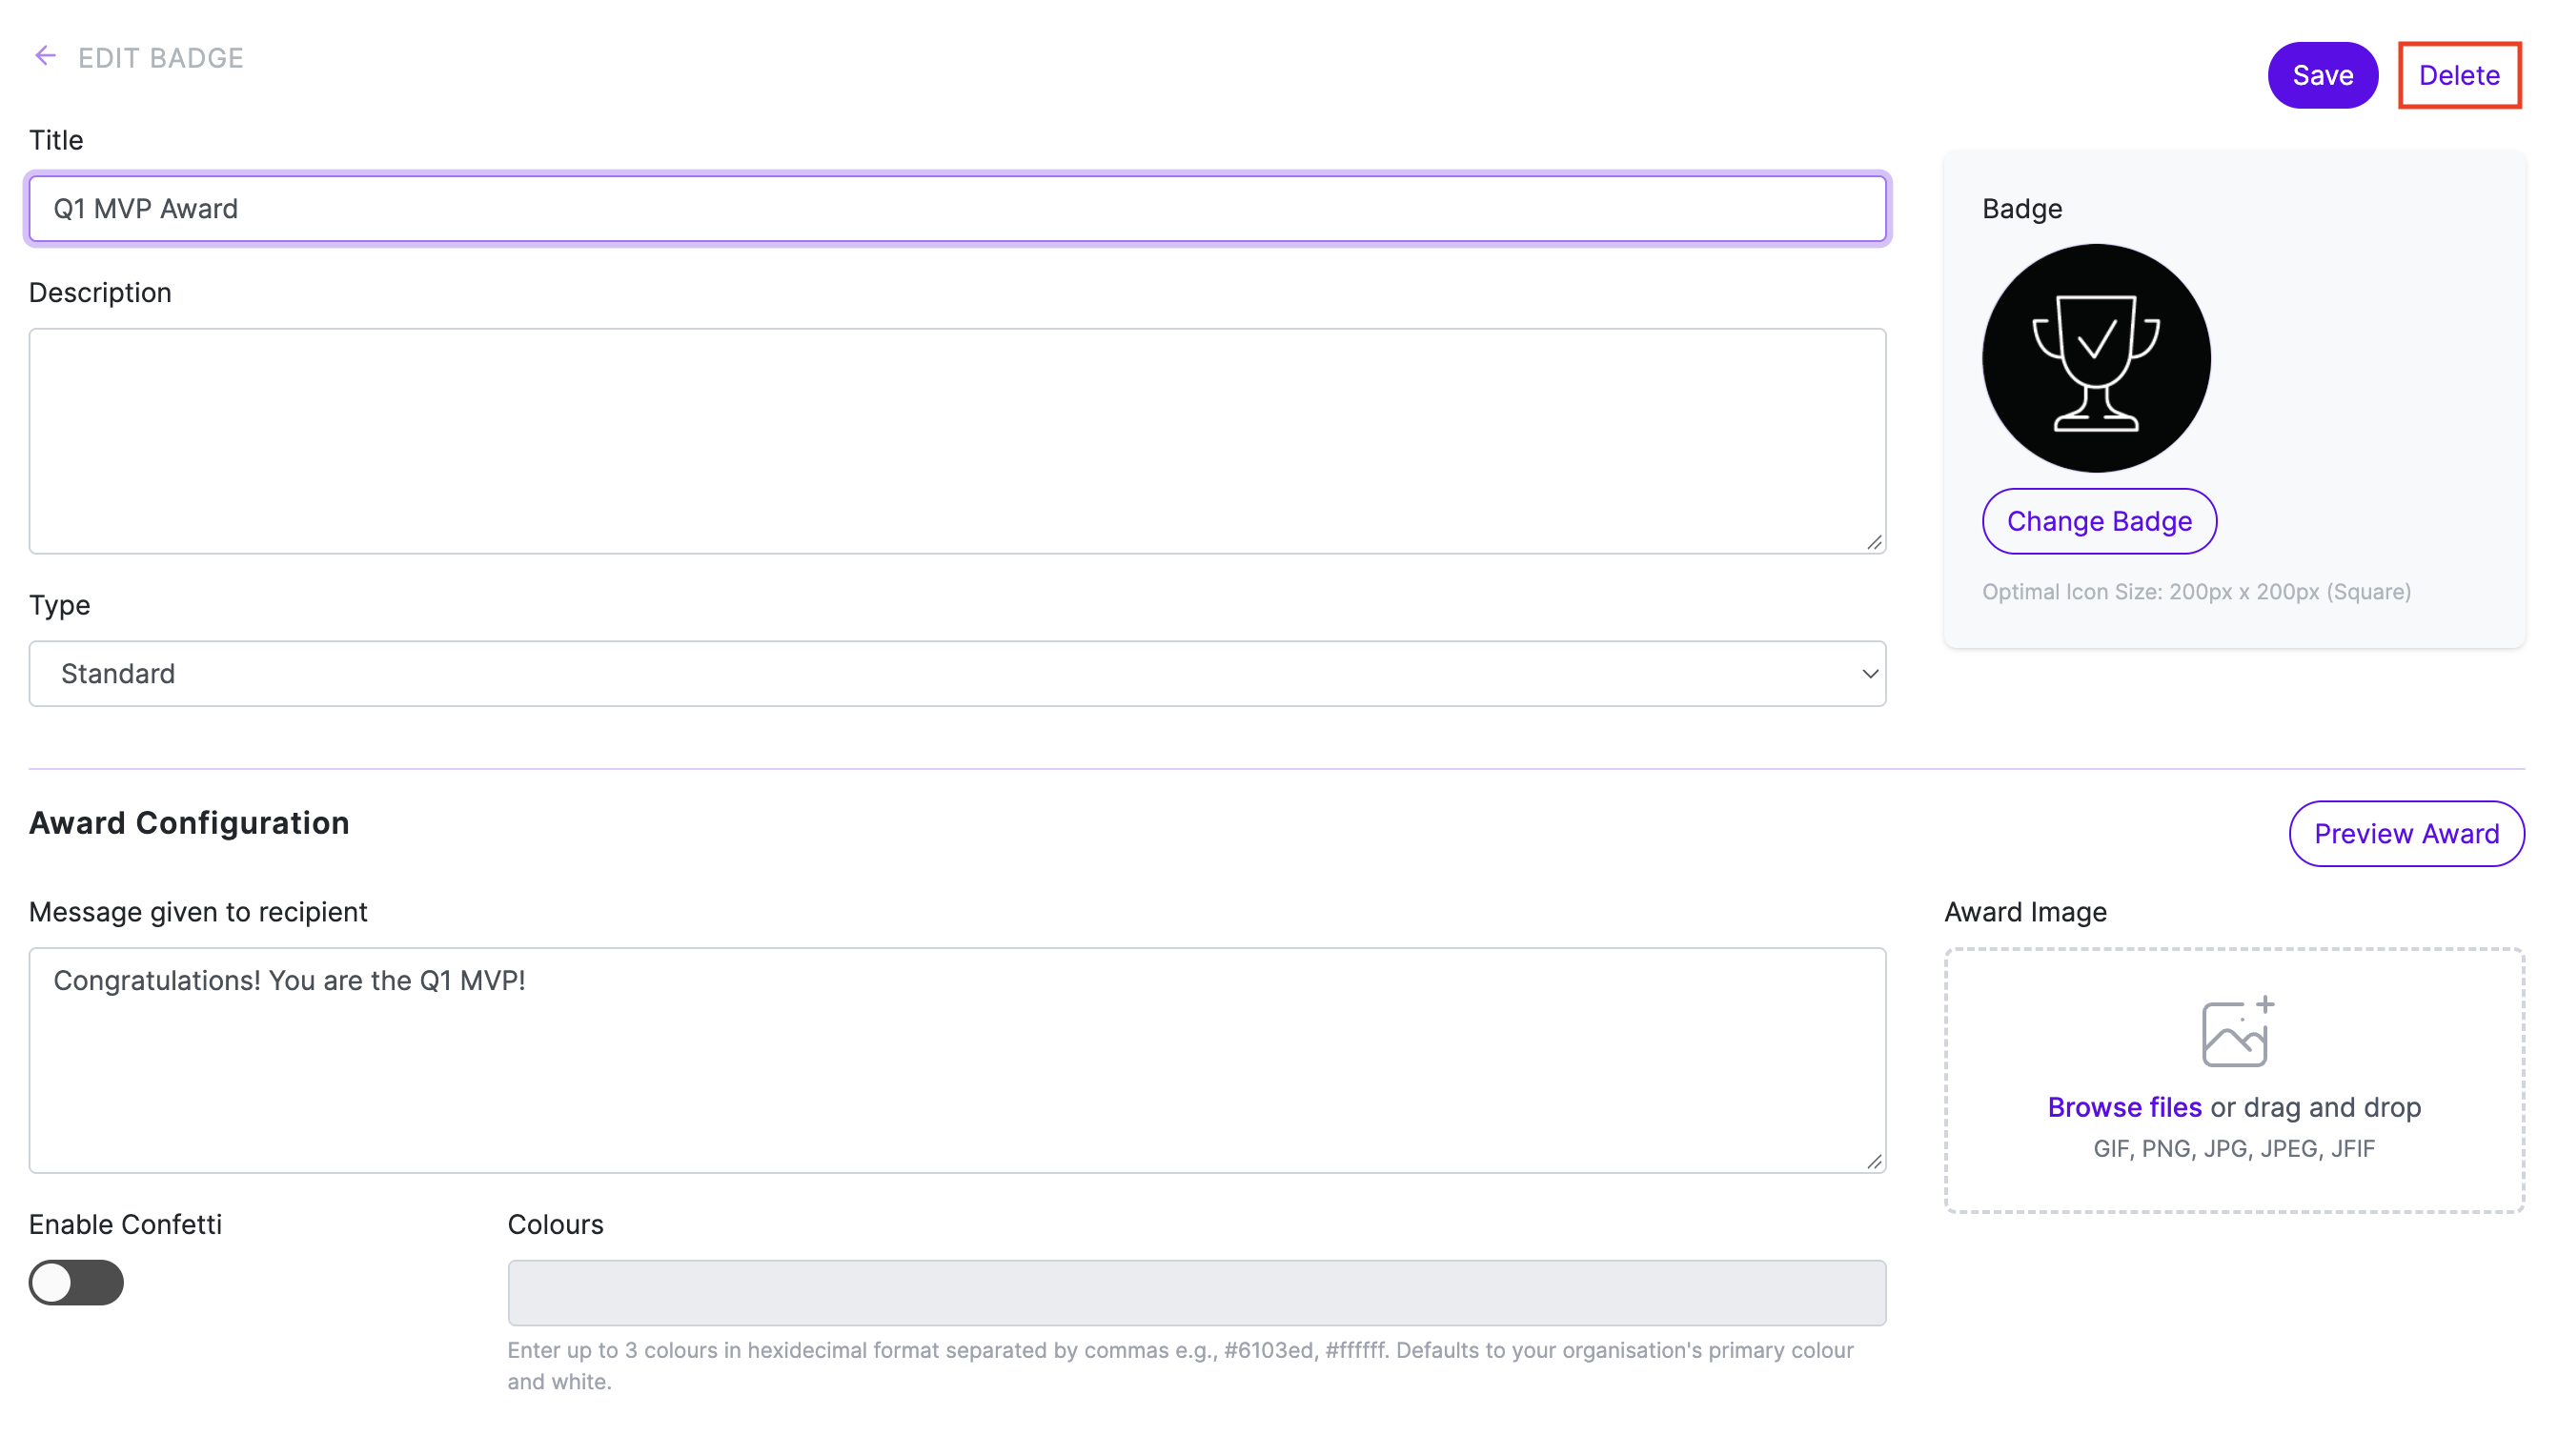This screenshot has width=2558, height=1456.
Task: Click the EDIT BADGE header text
Action: coord(161,58)
